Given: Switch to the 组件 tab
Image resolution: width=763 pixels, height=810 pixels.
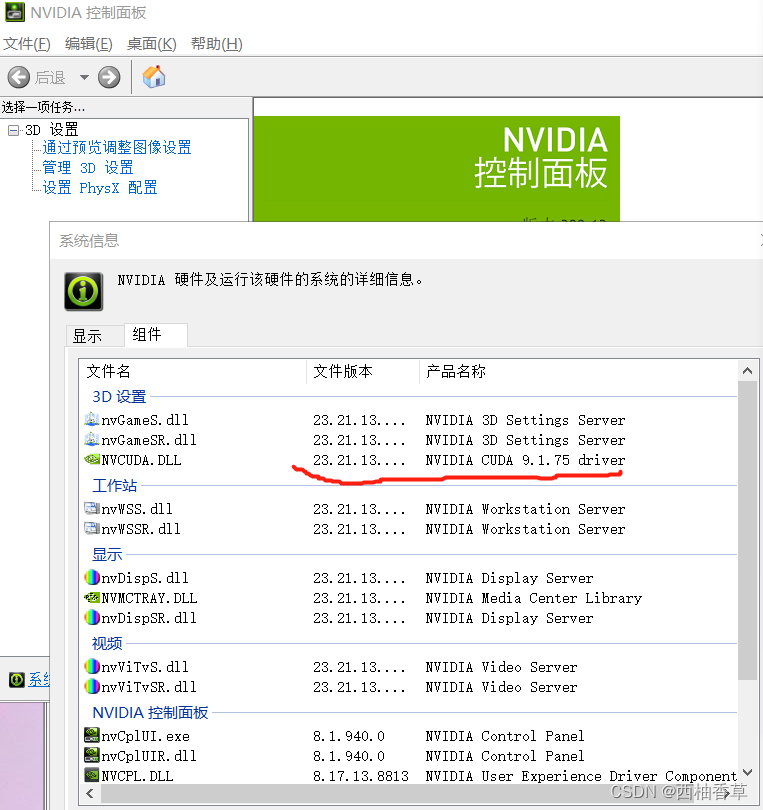Looking at the screenshot, I should [x=155, y=335].
